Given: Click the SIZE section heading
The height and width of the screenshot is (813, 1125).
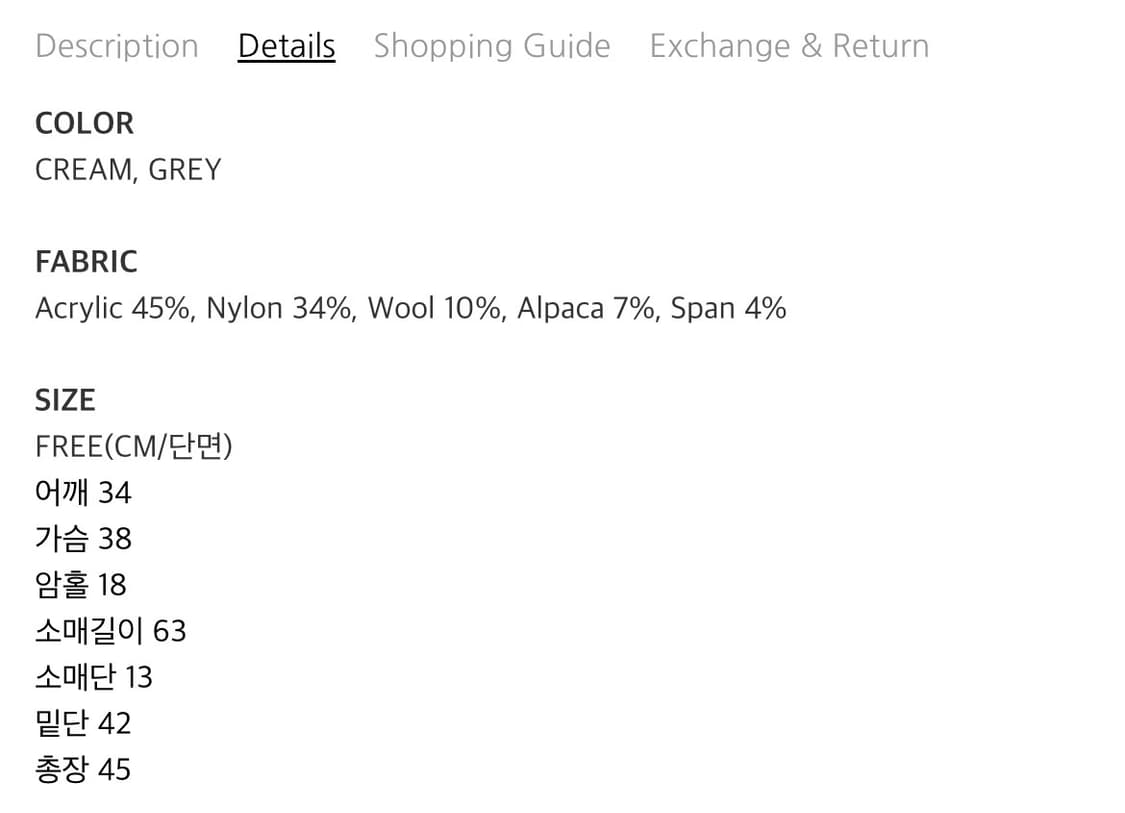Looking at the screenshot, I should 65,400.
